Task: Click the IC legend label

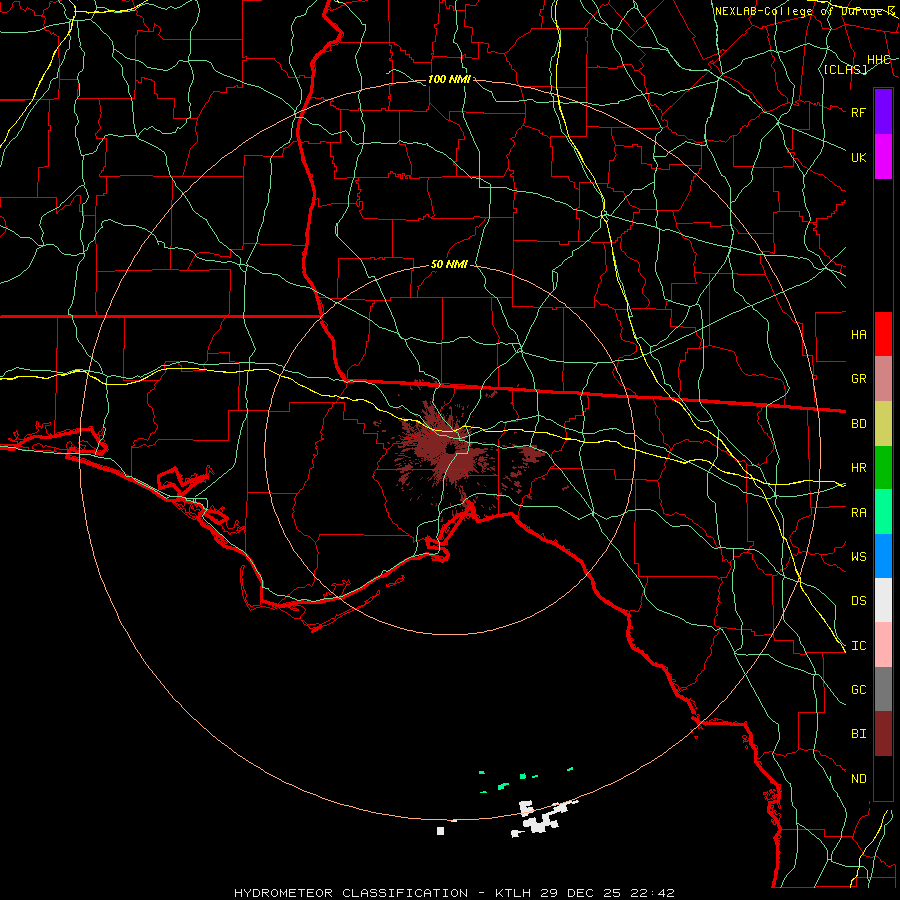Action: 859,646
